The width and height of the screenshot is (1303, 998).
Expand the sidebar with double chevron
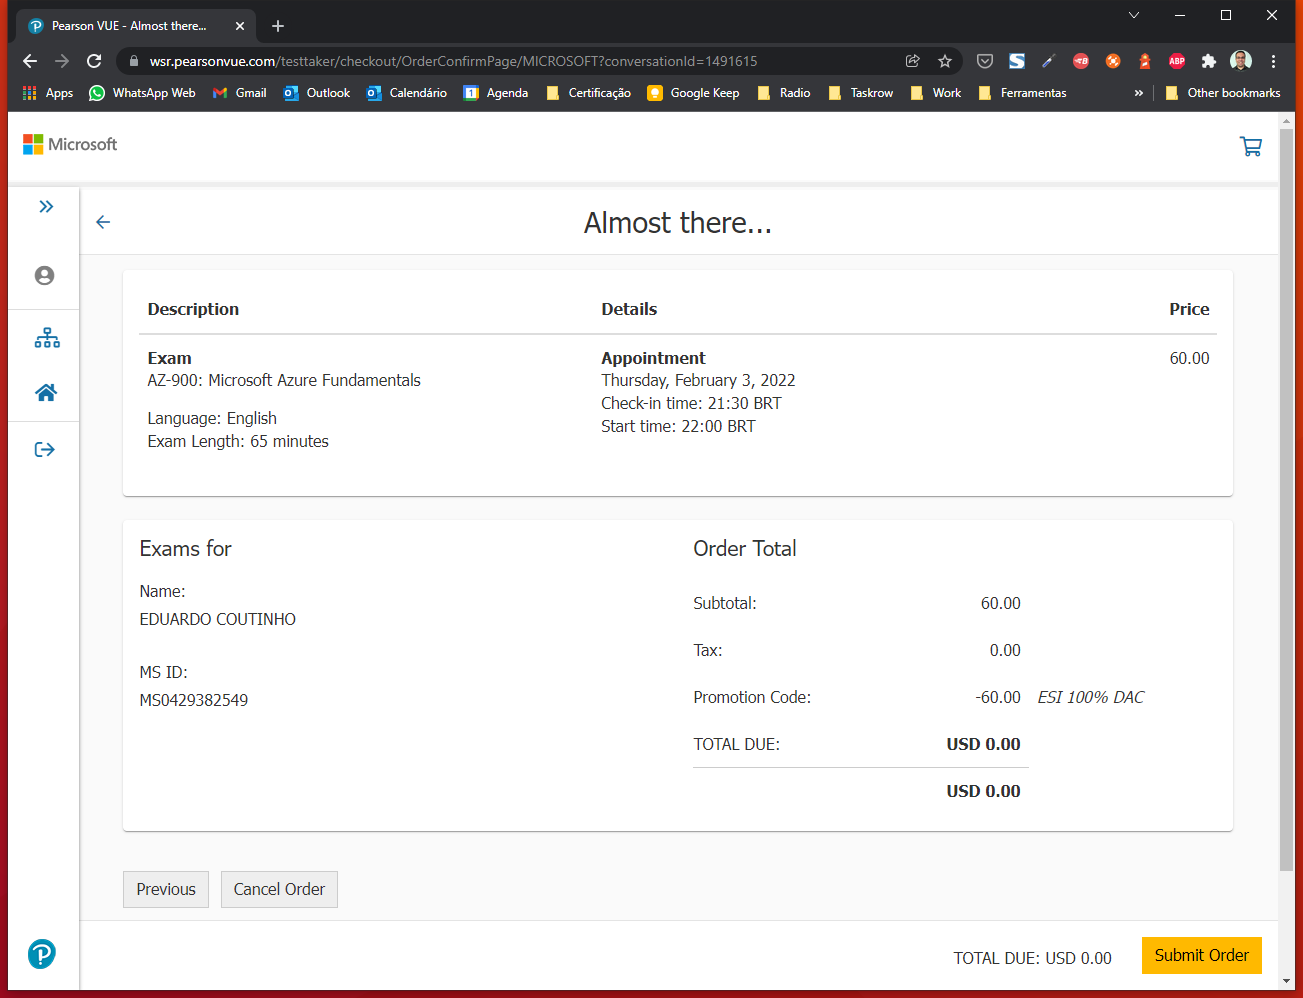[46, 207]
